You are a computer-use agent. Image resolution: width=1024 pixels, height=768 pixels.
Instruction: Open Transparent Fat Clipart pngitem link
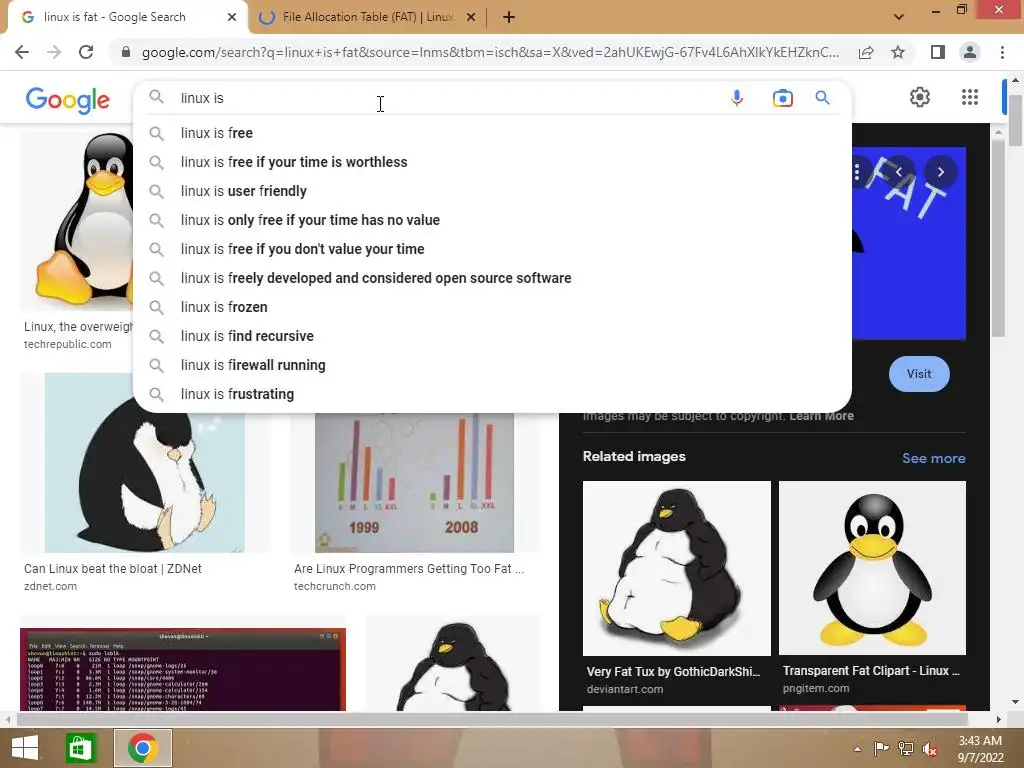coord(871,671)
